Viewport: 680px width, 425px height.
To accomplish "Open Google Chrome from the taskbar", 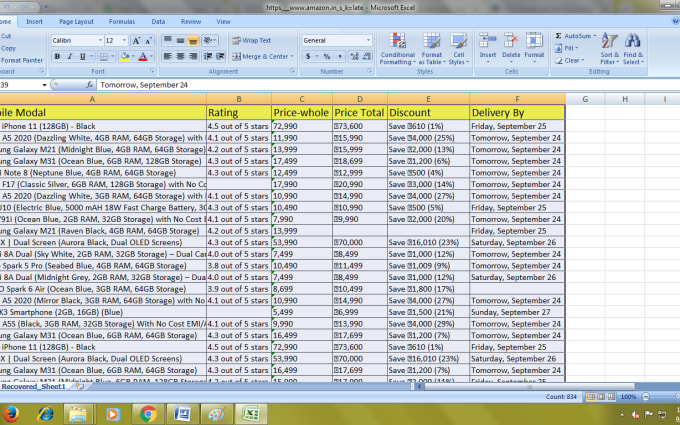I will pos(148,414).
